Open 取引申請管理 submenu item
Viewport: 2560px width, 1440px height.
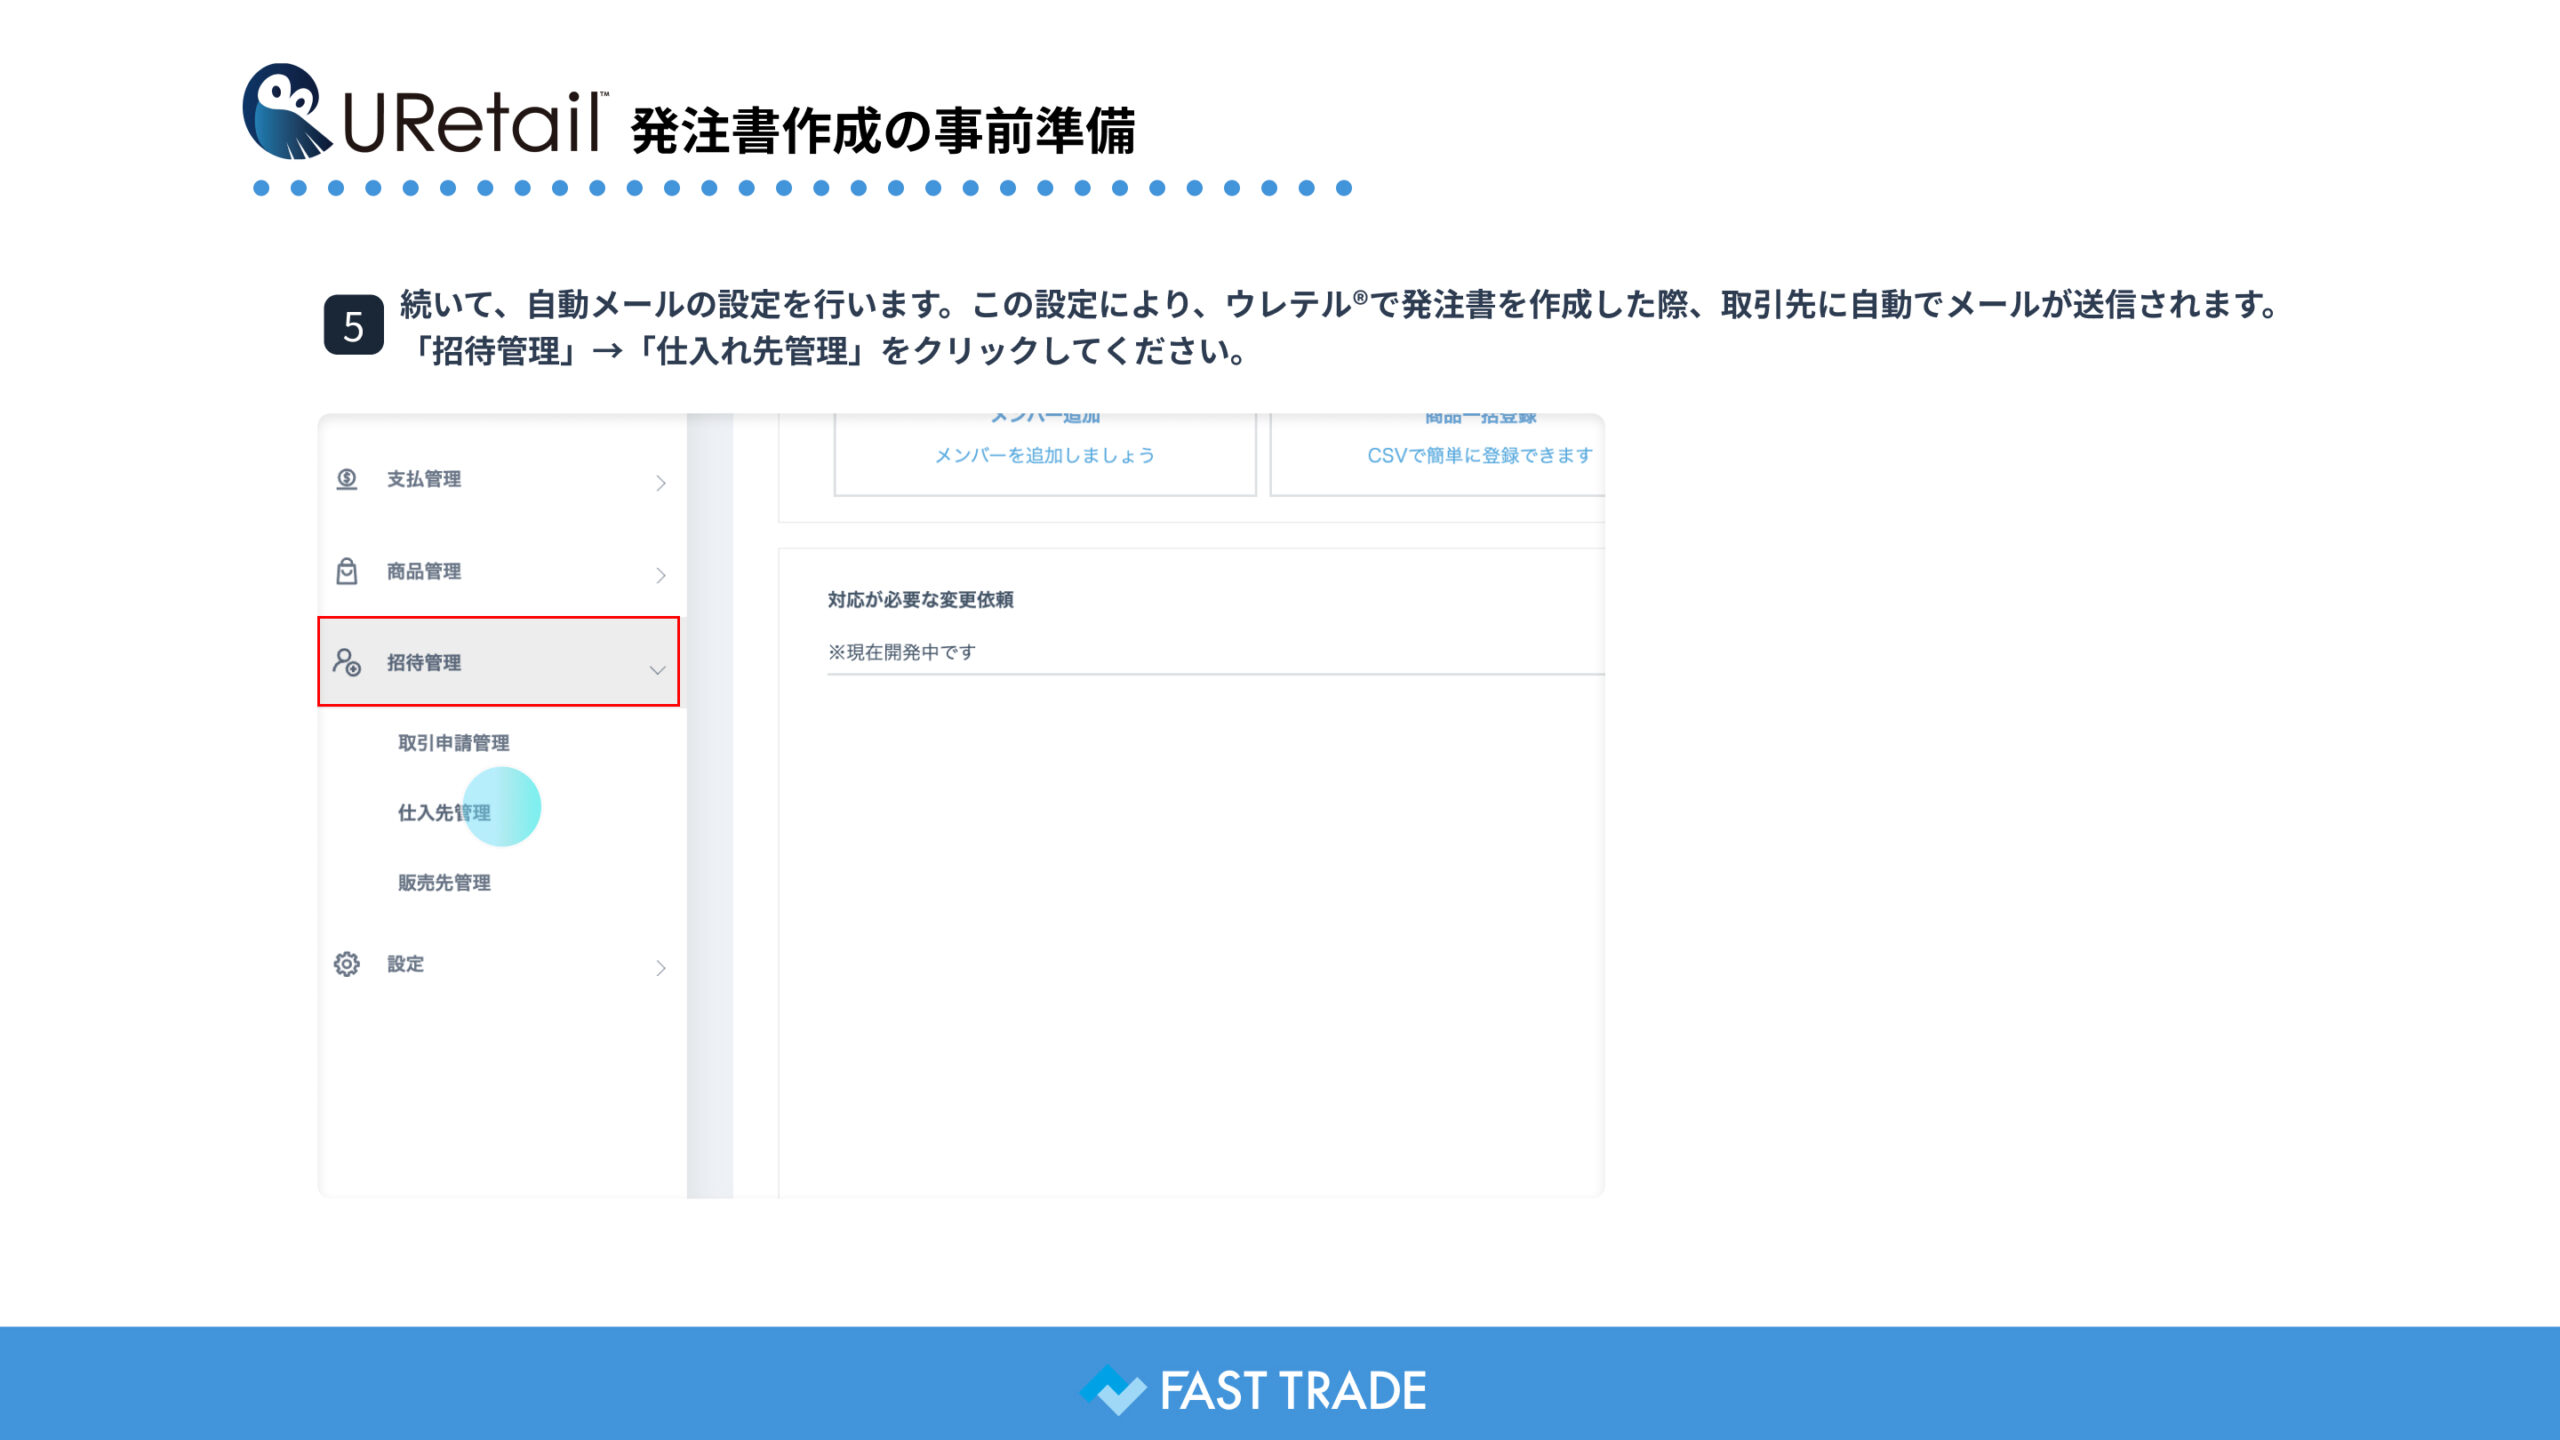453,743
